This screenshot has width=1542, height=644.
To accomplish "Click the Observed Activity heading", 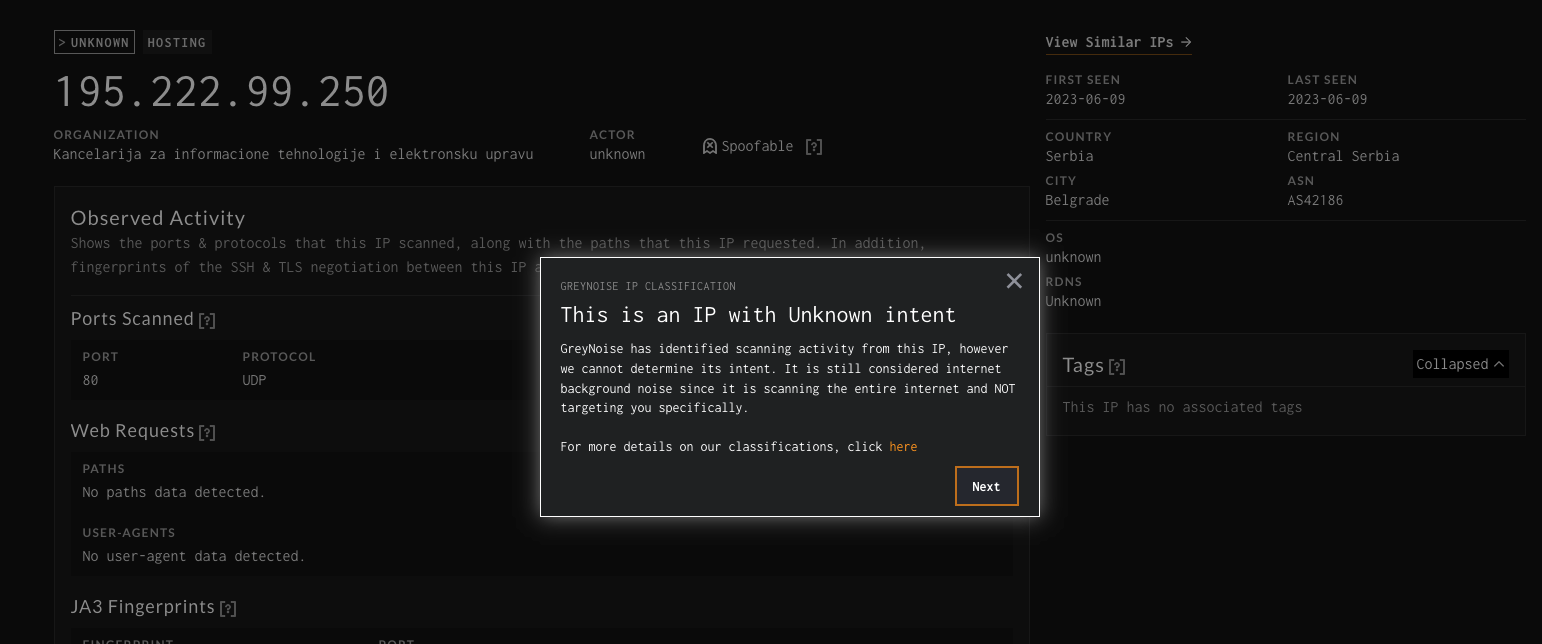I will click(158, 218).
